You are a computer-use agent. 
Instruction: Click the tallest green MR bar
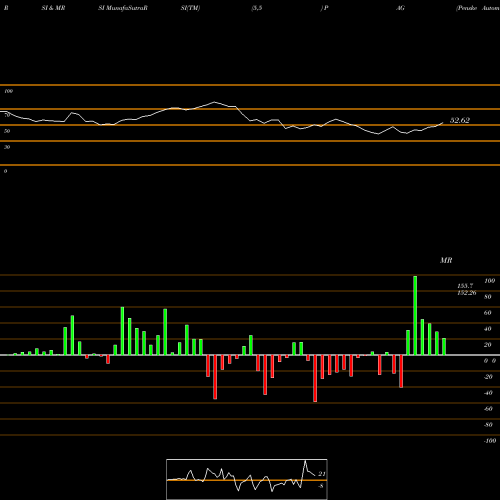415,315
